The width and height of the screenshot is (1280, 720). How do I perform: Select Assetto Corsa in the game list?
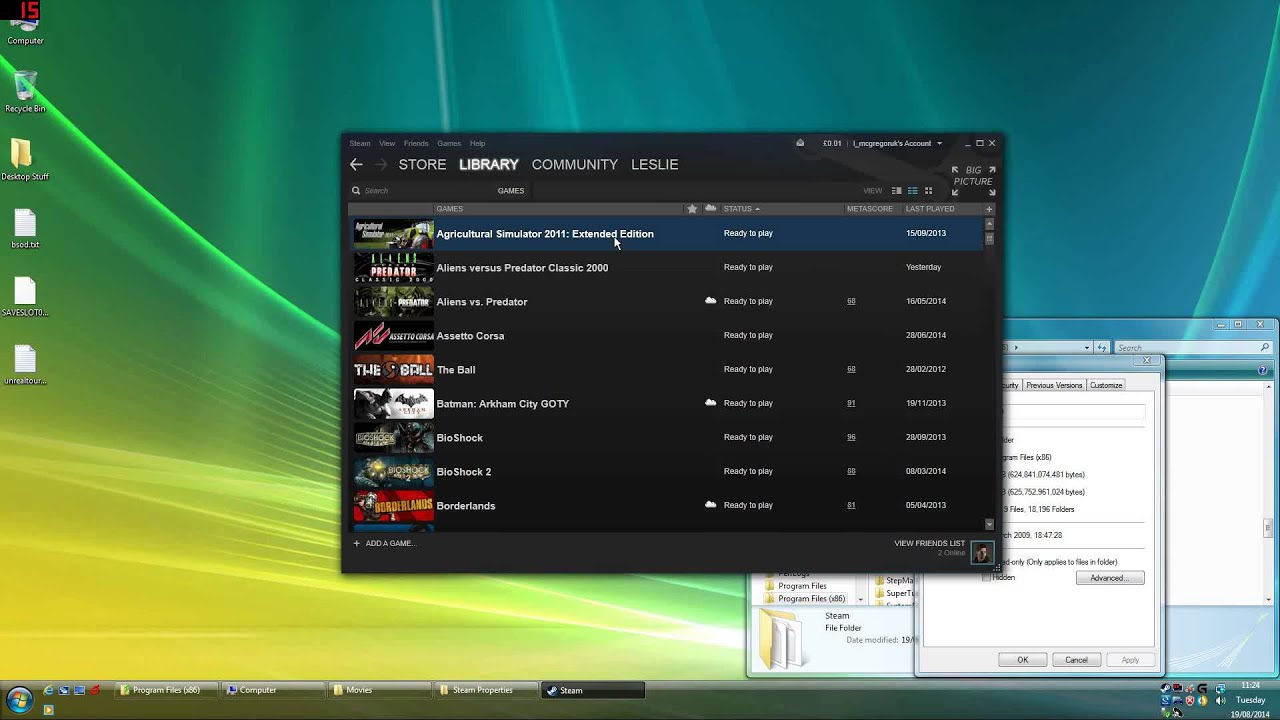pyautogui.click(x=666, y=335)
